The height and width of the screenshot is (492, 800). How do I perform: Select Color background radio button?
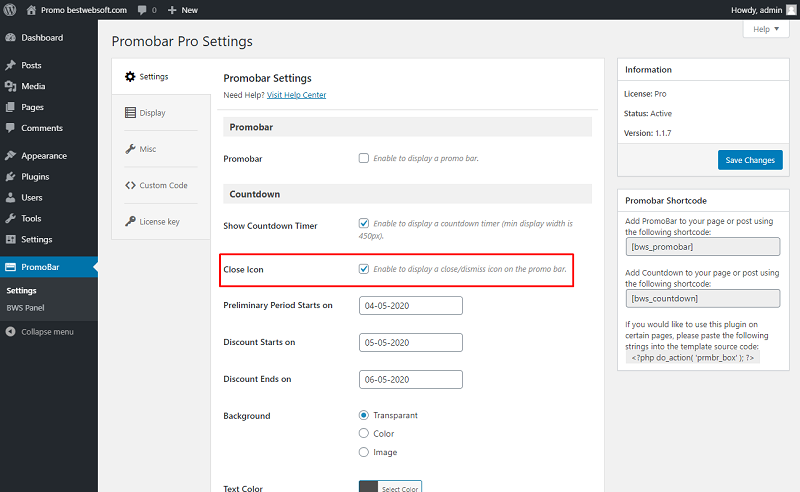(363, 433)
